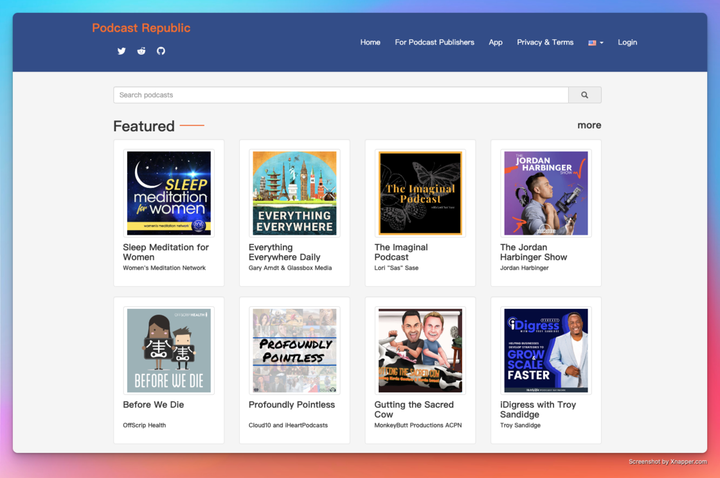The image size is (720, 478).
Task: Select Profoundly Pointless podcast thumbnail
Action: [294, 350]
